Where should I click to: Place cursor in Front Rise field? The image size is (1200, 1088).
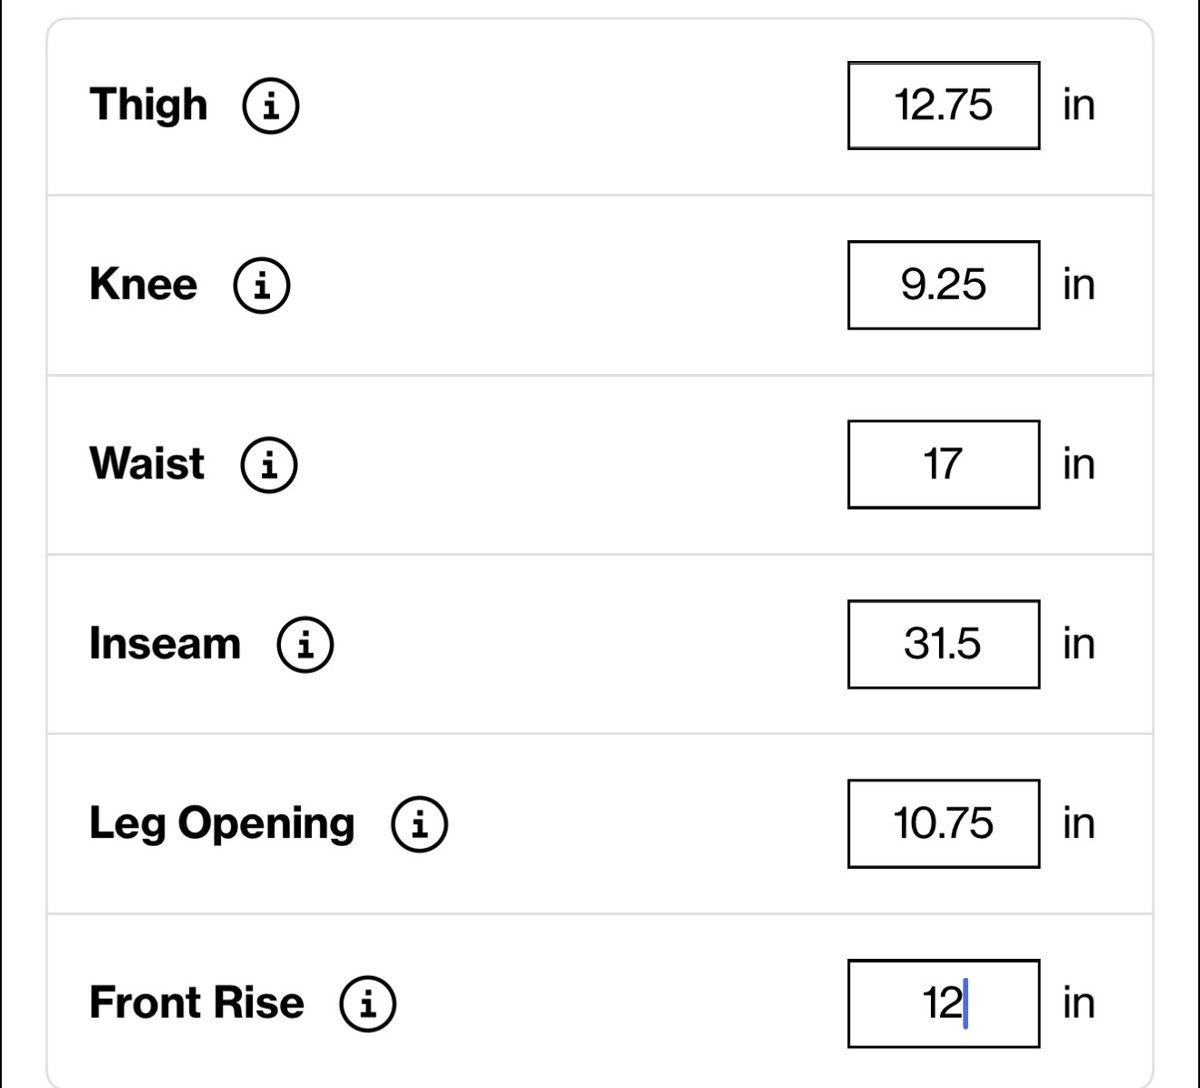(x=943, y=1003)
